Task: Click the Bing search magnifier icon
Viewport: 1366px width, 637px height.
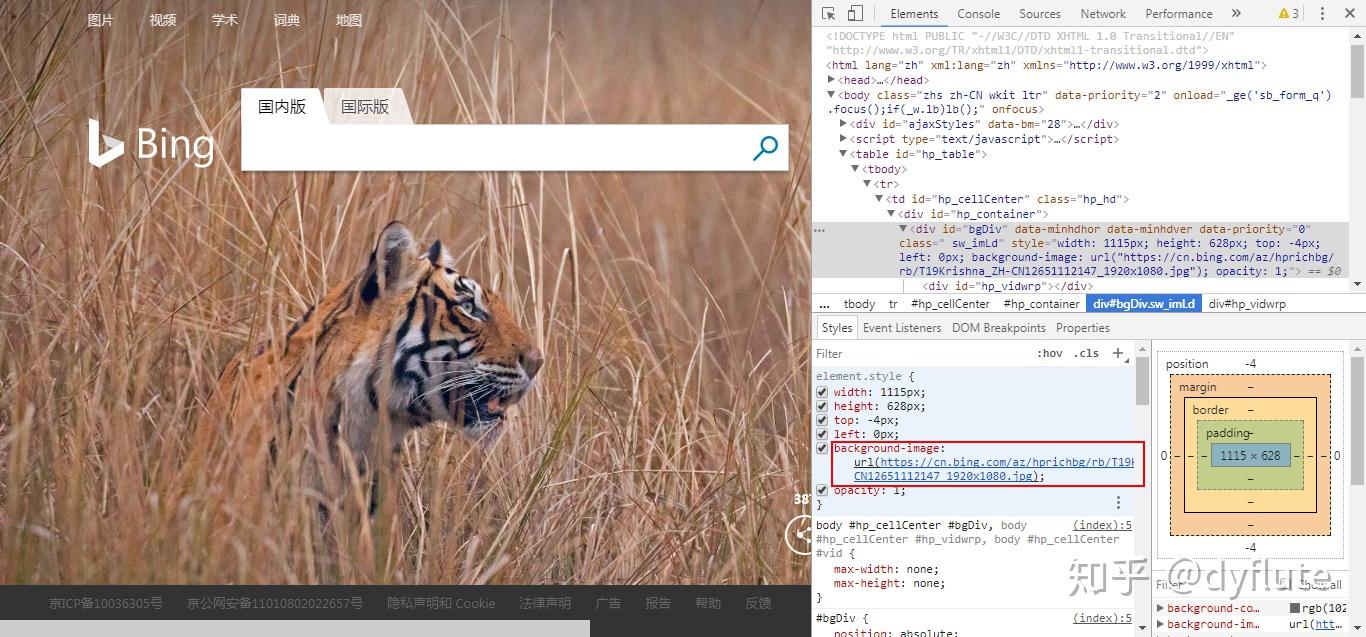Action: tap(765, 148)
